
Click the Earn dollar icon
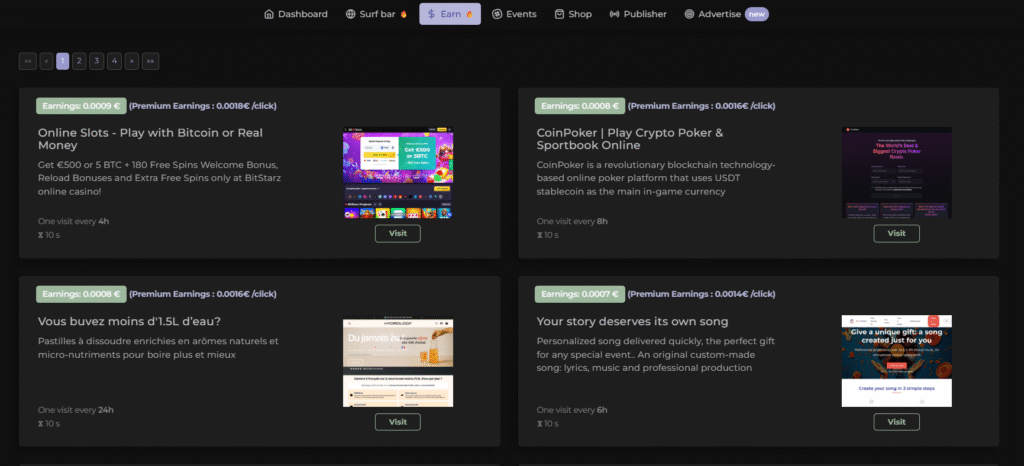(431, 14)
